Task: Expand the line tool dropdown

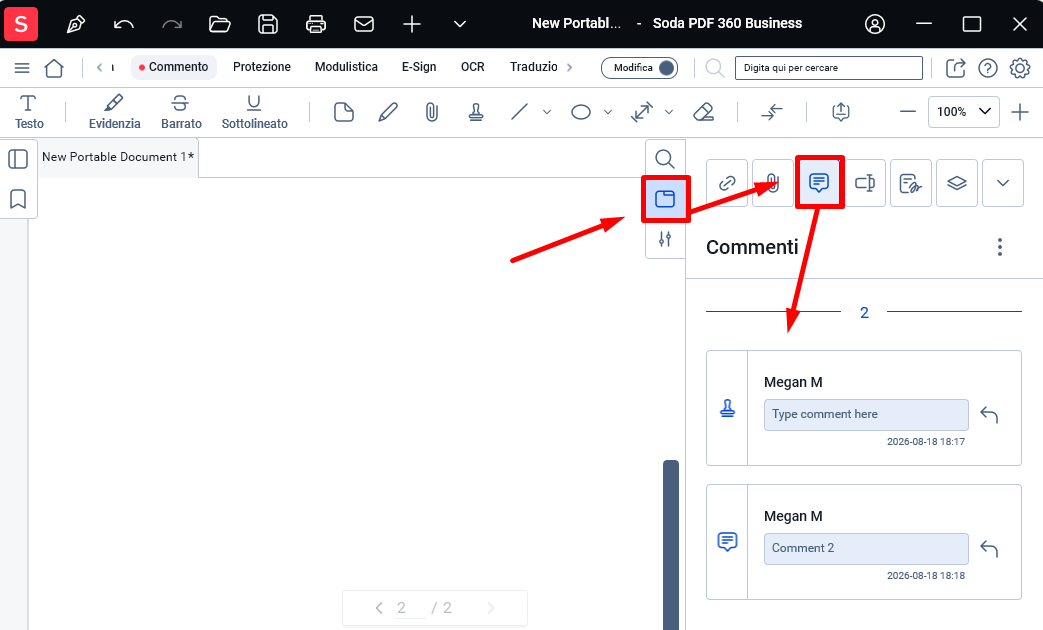Action: 547,112
